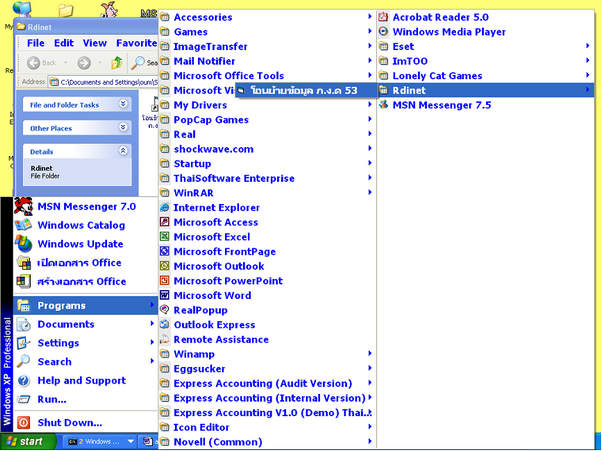The width and height of the screenshot is (602, 451).
Task: Open Microsoft Word from Programs list
Action: tap(211, 296)
